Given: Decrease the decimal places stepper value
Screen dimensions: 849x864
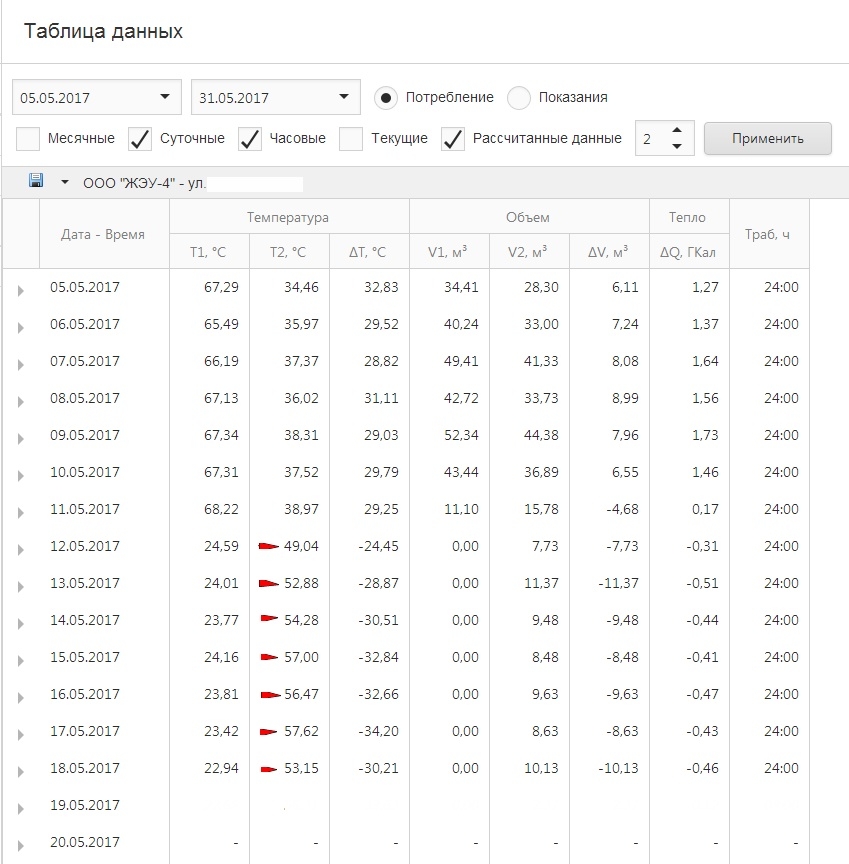Looking at the screenshot, I should click(x=677, y=146).
